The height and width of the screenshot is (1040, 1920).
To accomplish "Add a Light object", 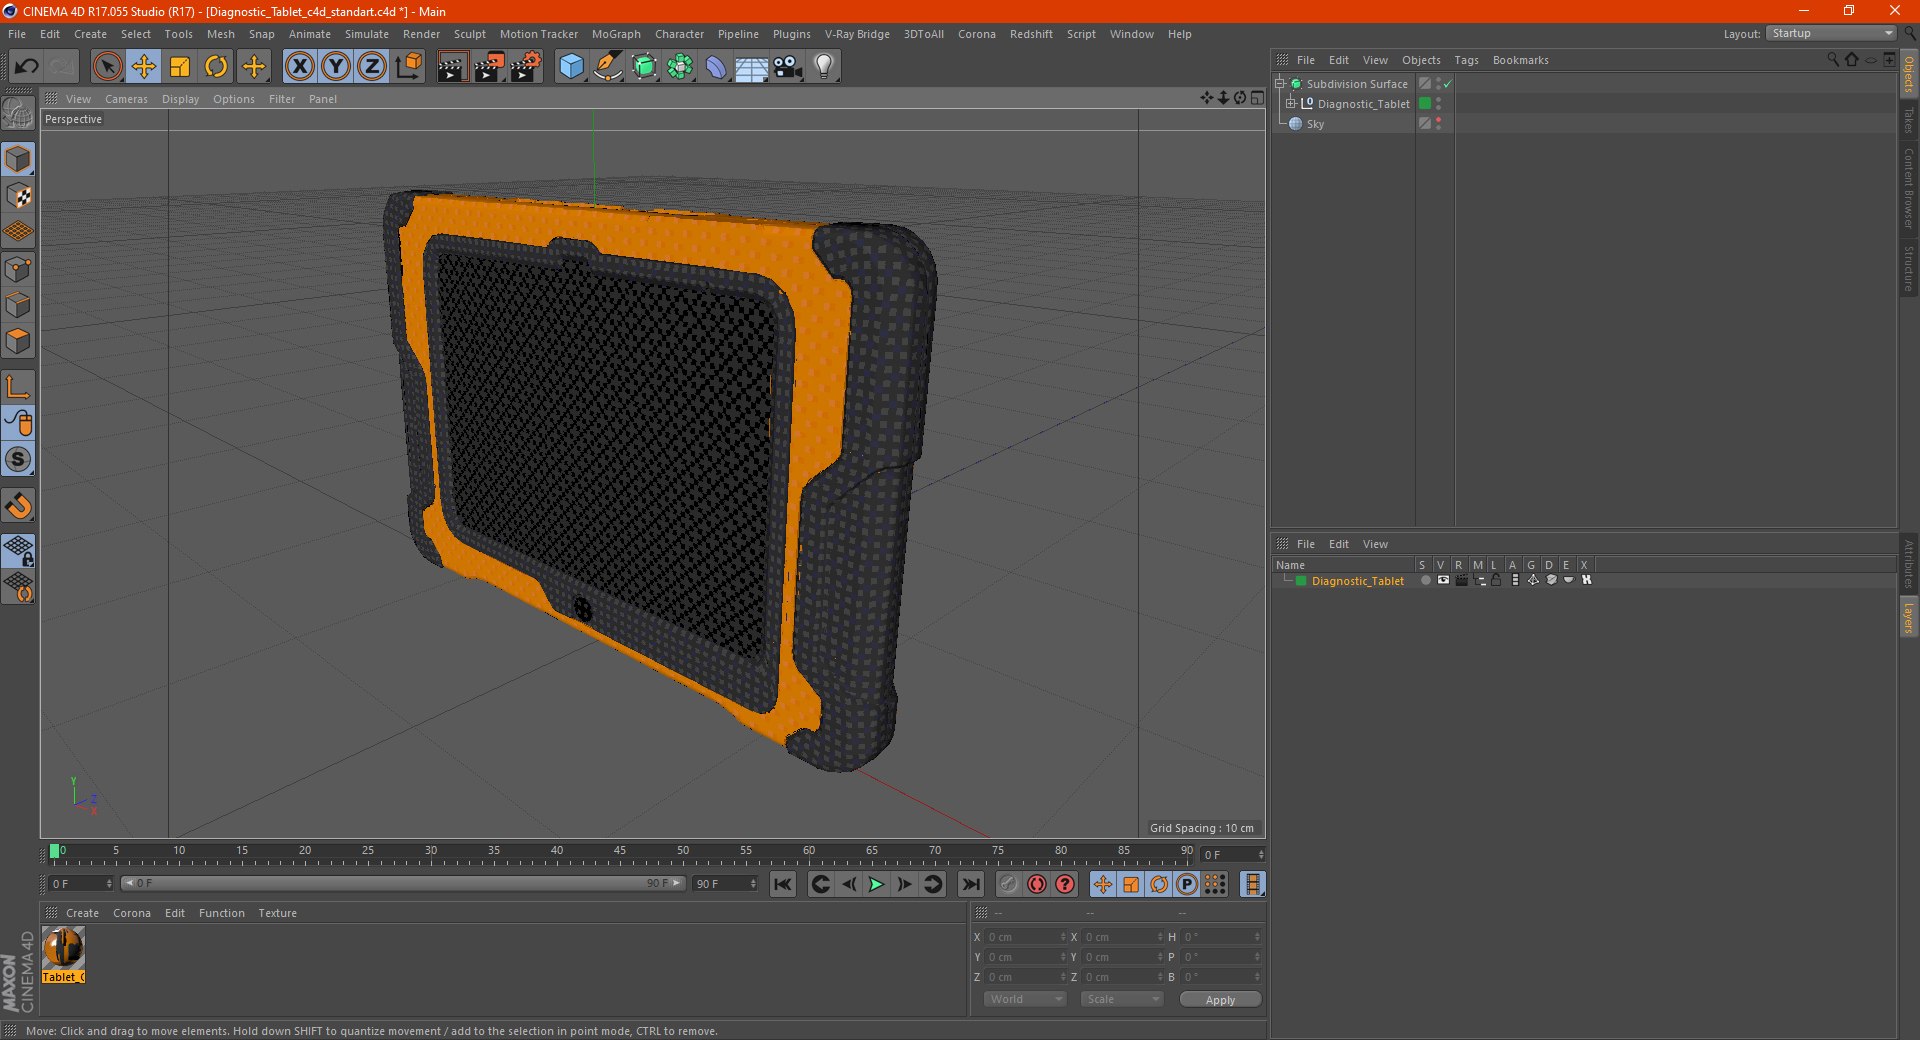I will coord(824,67).
